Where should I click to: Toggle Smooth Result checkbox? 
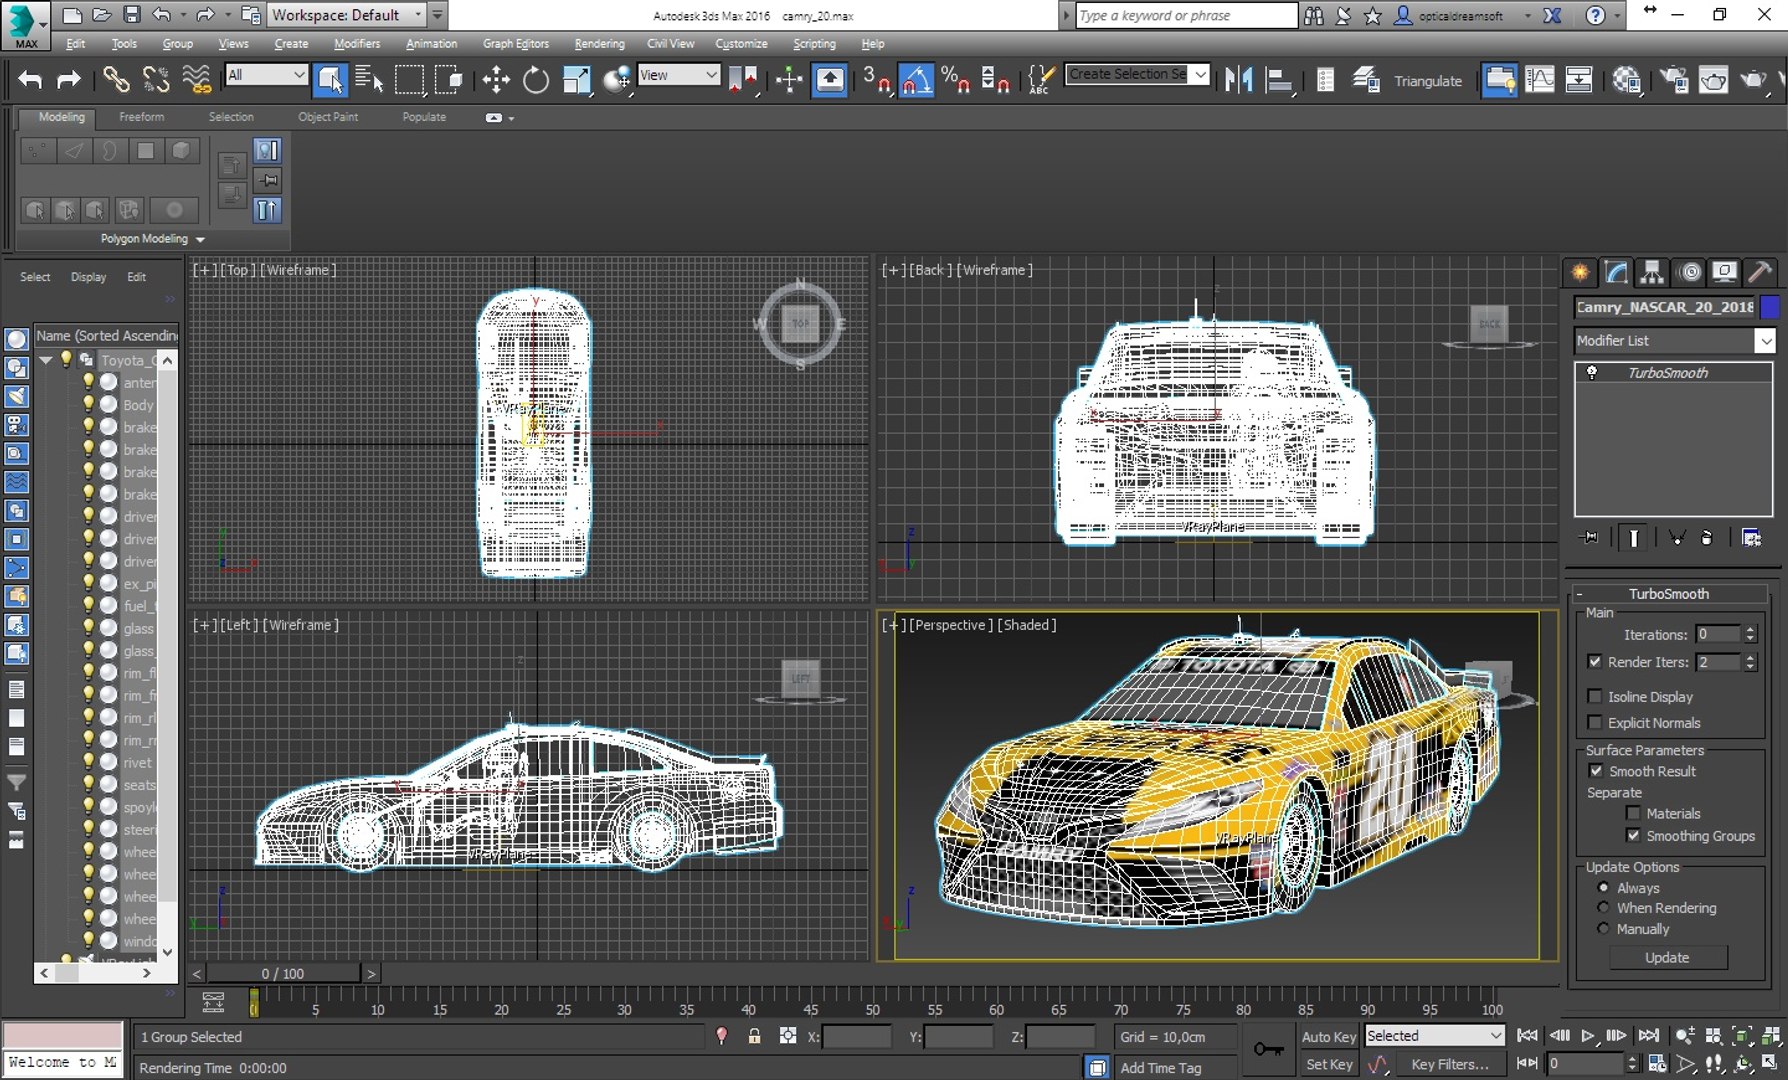tap(1595, 771)
